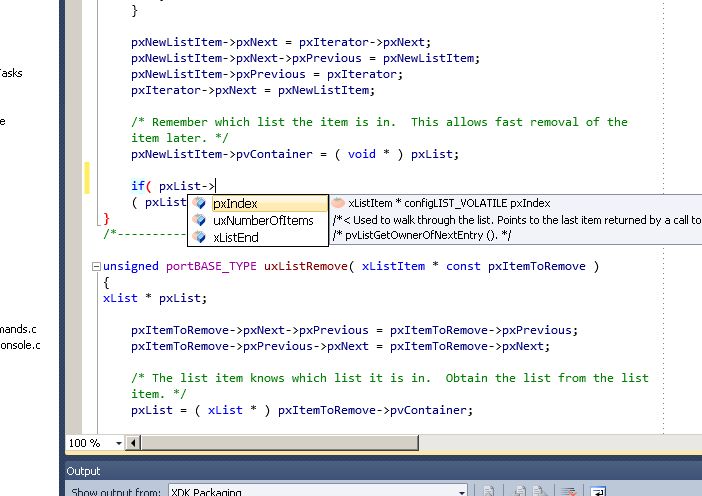Image resolution: width=702 pixels, height=496 pixels.
Task: Click the field icon beside xListEnd
Action: [x=200, y=237]
